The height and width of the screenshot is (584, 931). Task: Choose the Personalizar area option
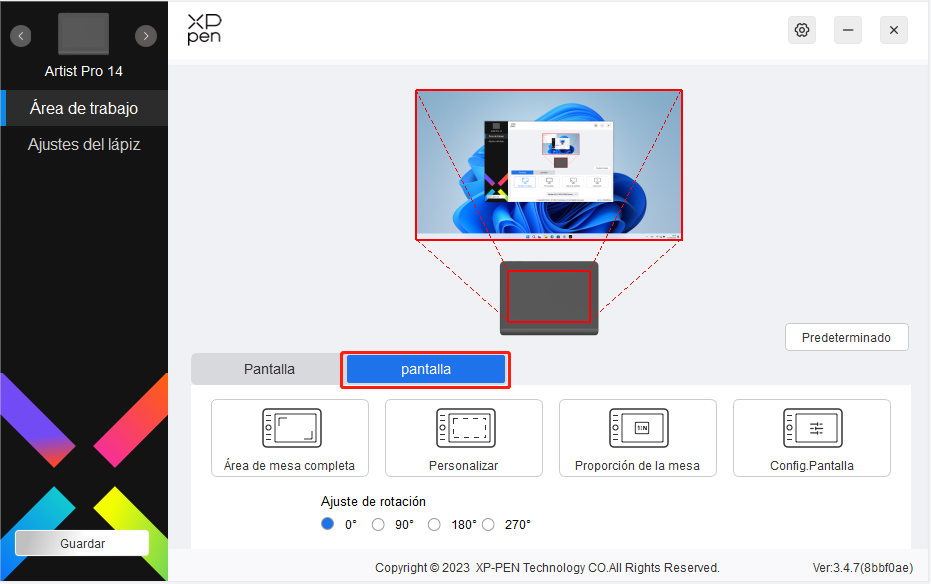[x=464, y=438]
